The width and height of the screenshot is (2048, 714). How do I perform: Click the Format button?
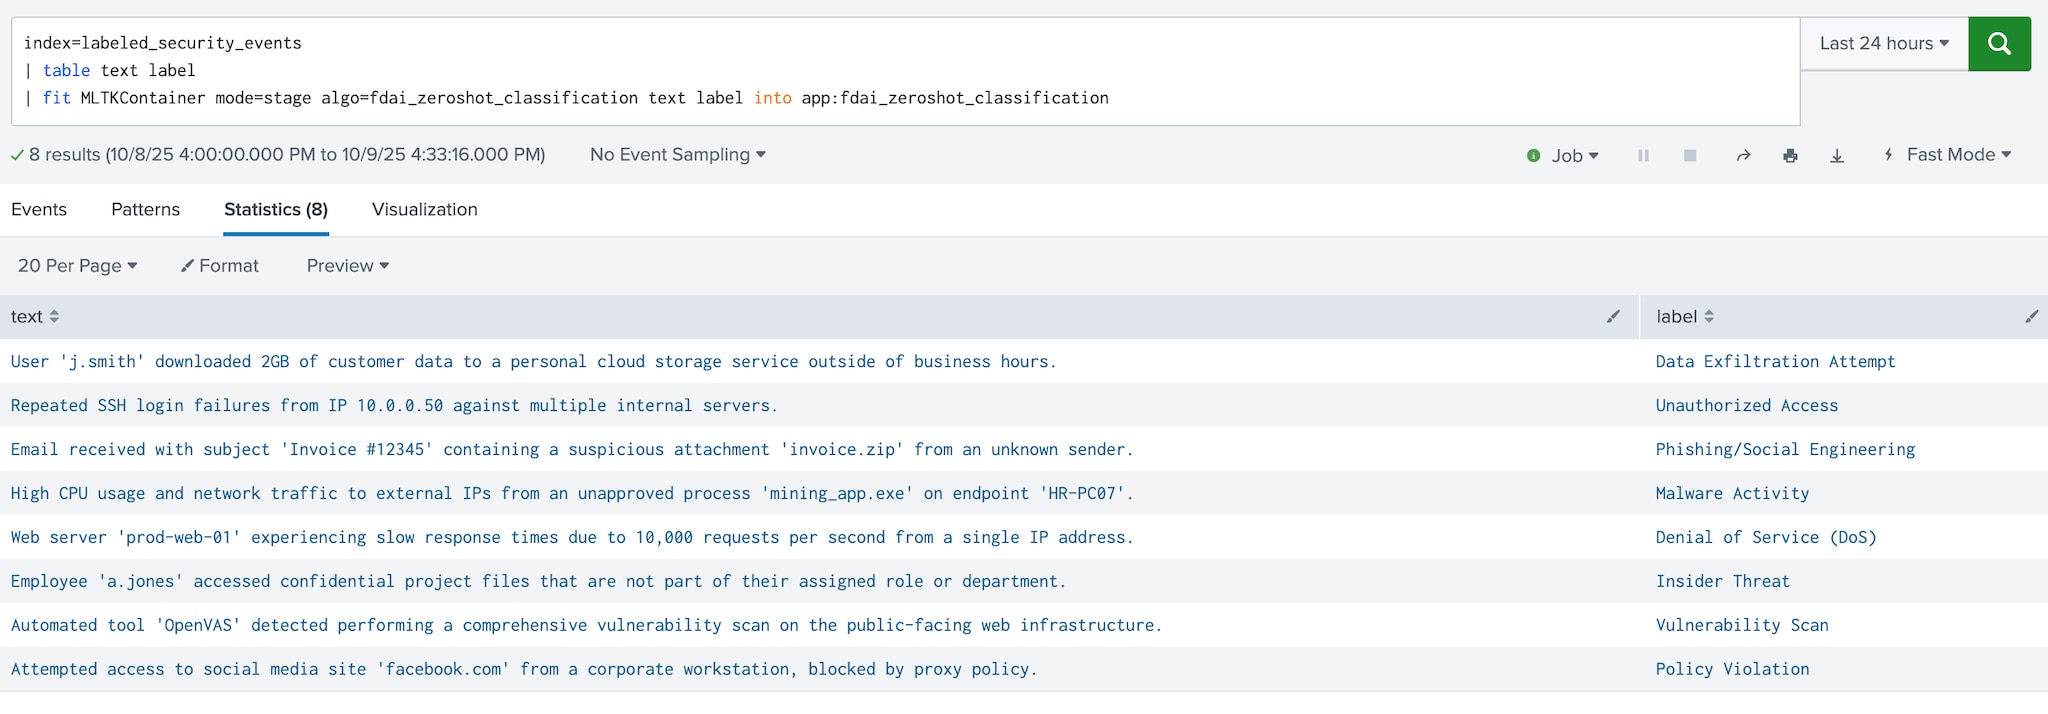point(220,266)
